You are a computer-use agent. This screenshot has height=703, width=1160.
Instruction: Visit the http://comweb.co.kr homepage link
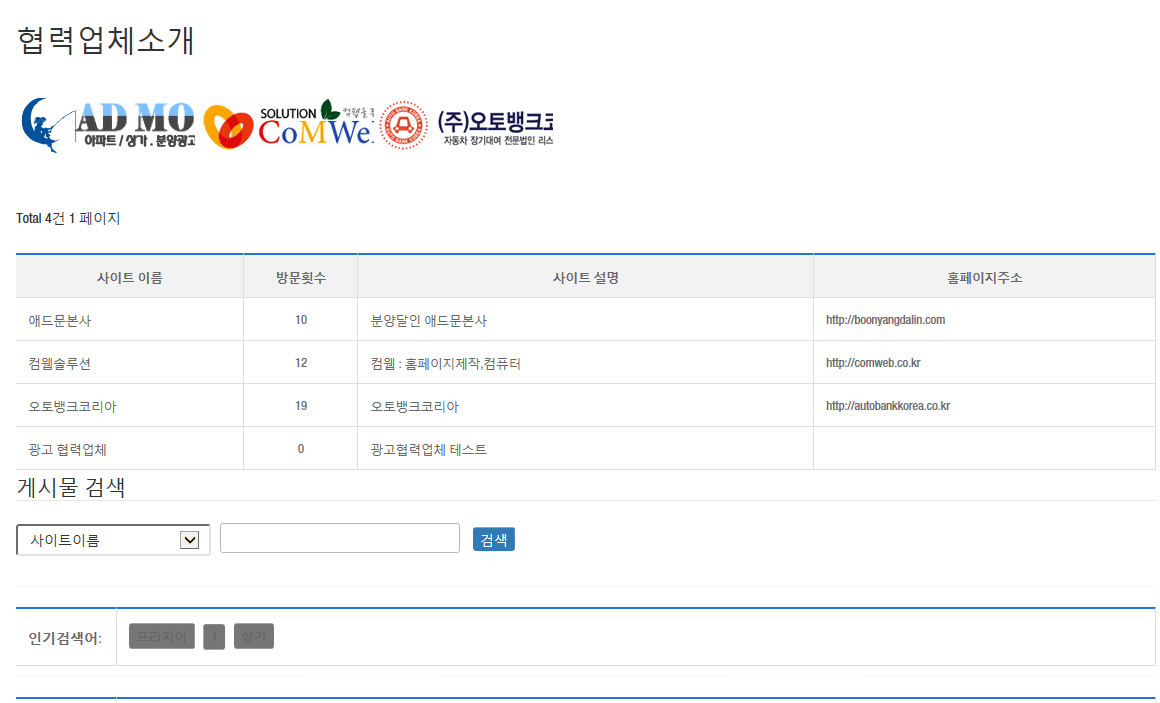(873, 363)
